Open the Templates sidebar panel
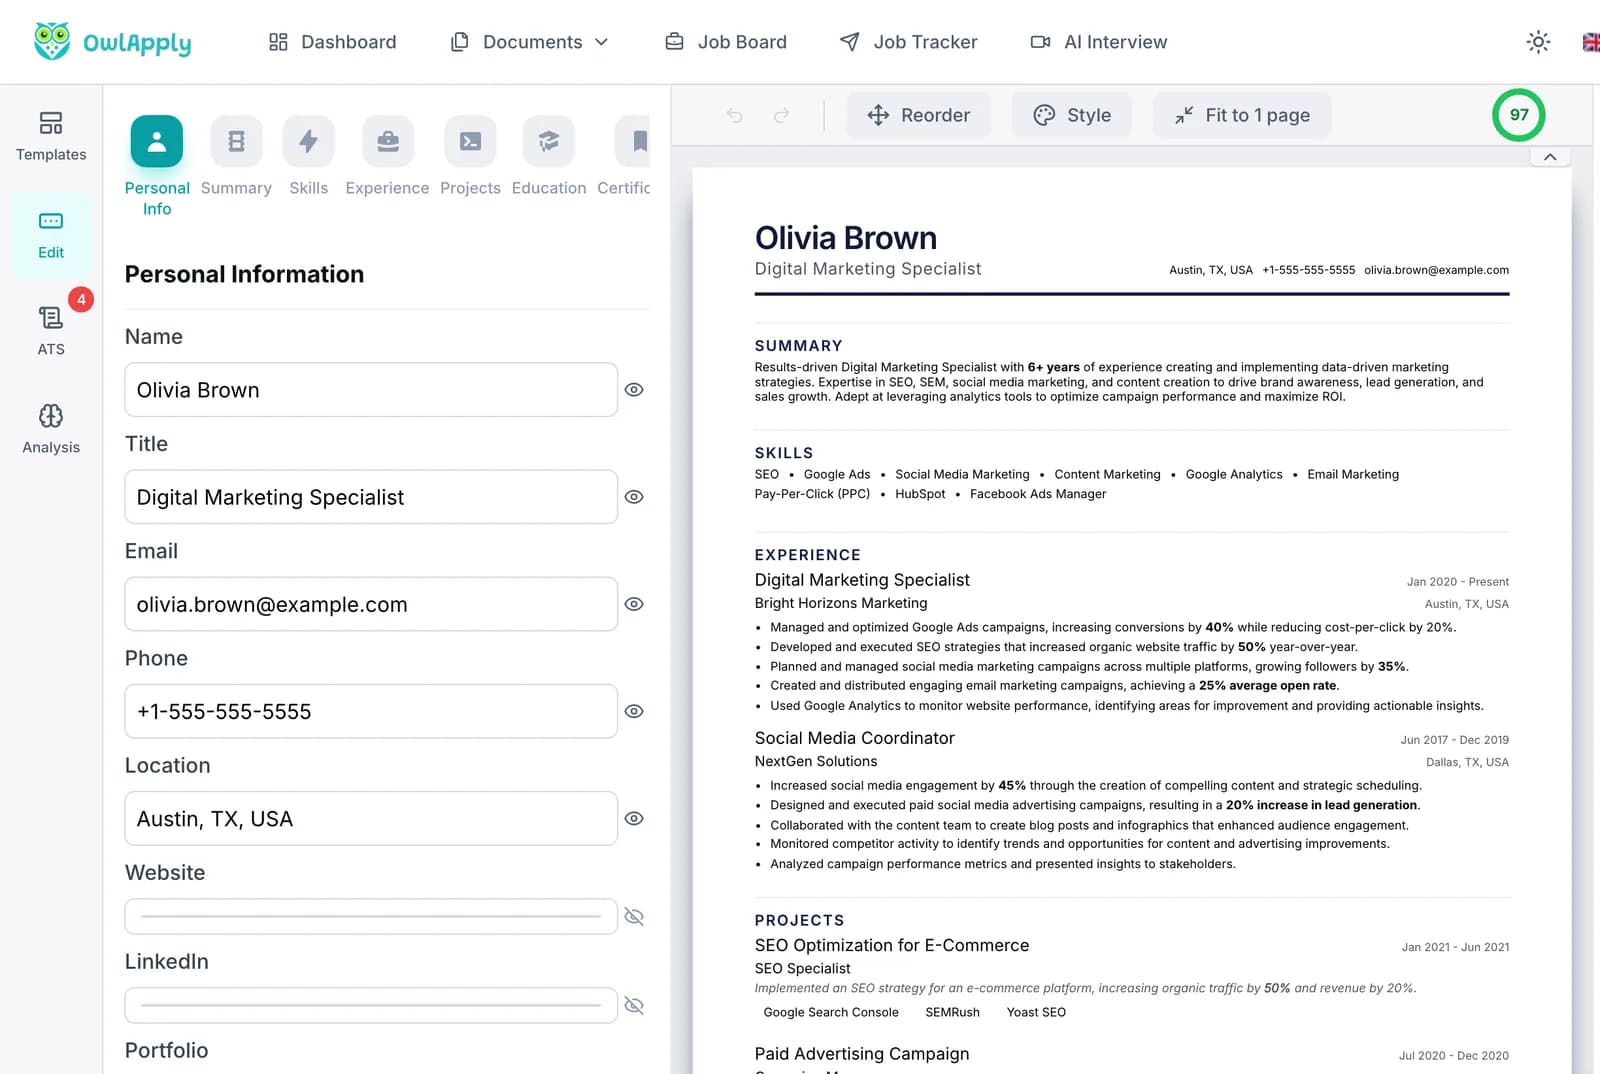1600x1074 pixels. pyautogui.click(x=51, y=136)
